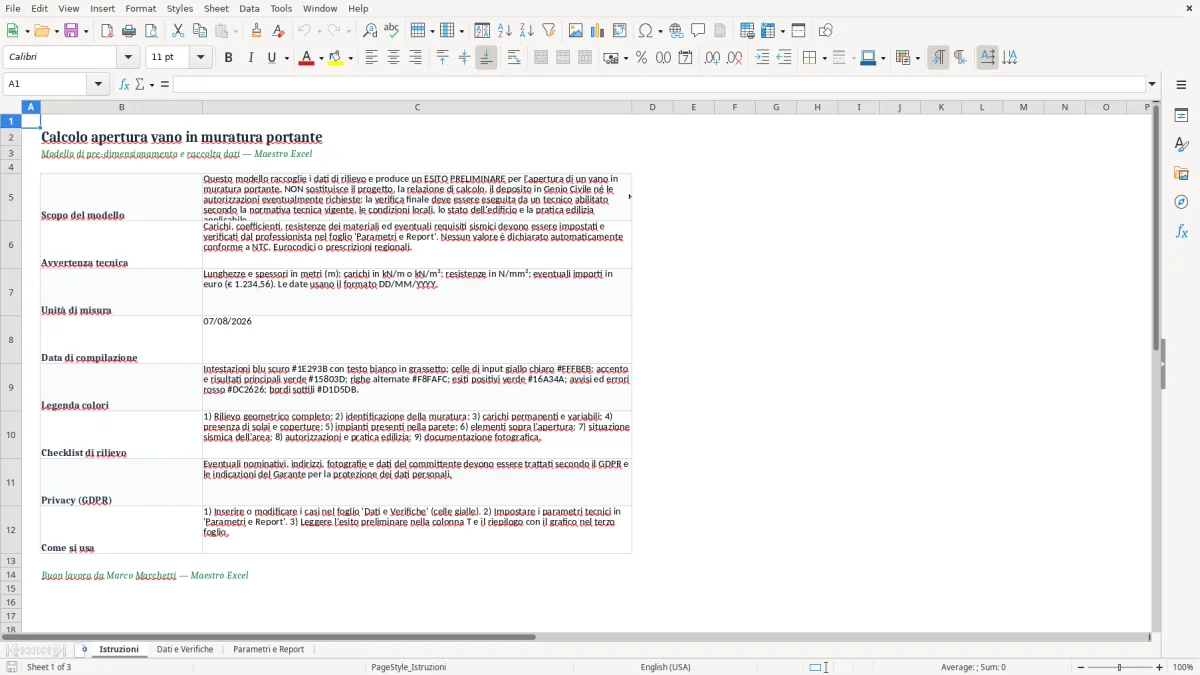
Task: Format as percent
Action: coord(641,58)
